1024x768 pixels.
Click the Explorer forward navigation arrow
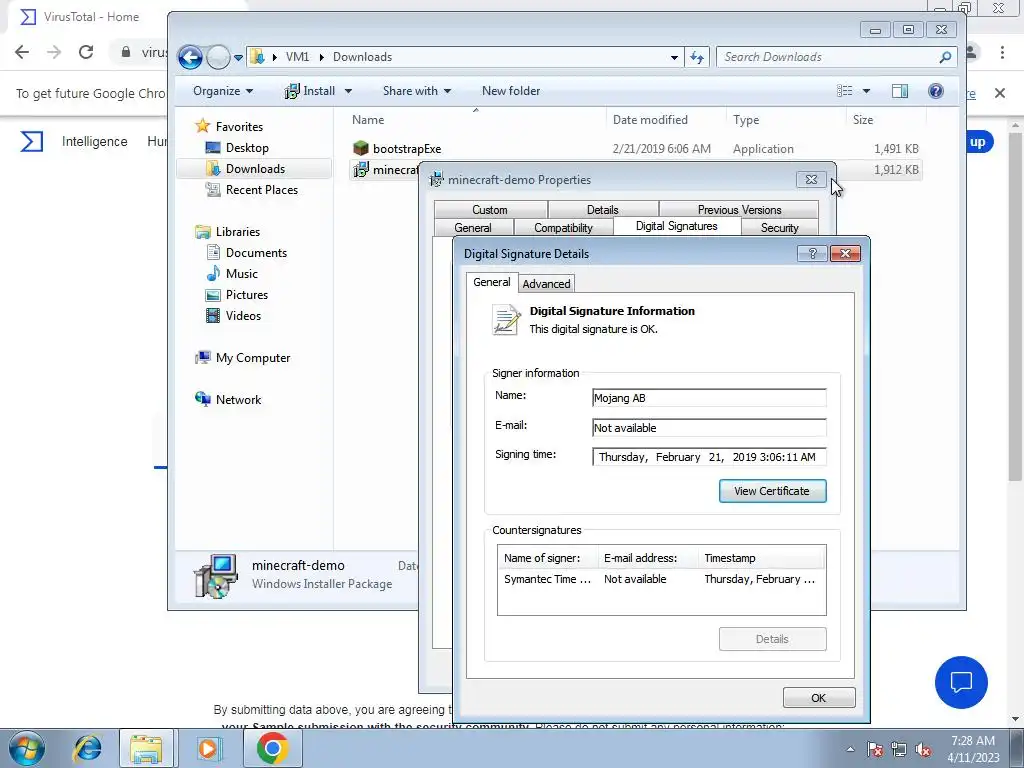pos(218,57)
